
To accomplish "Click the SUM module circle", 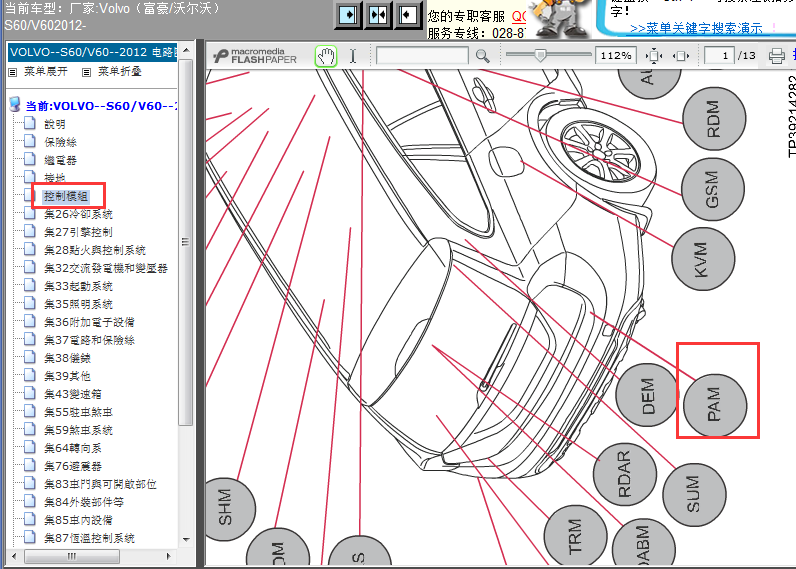I will [694, 494].
